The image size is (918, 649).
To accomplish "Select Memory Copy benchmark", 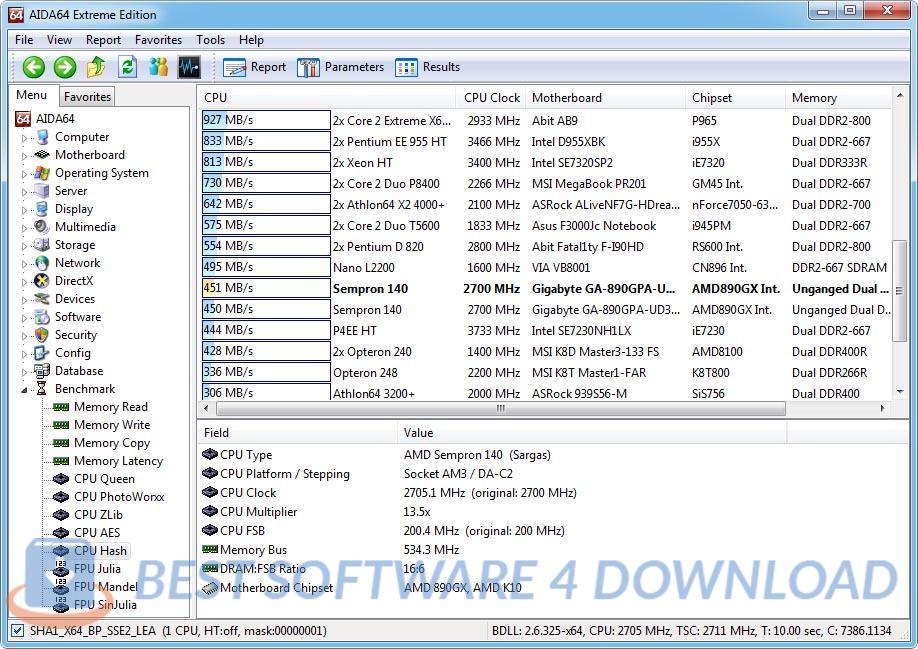I will click(x=112, y=443).
